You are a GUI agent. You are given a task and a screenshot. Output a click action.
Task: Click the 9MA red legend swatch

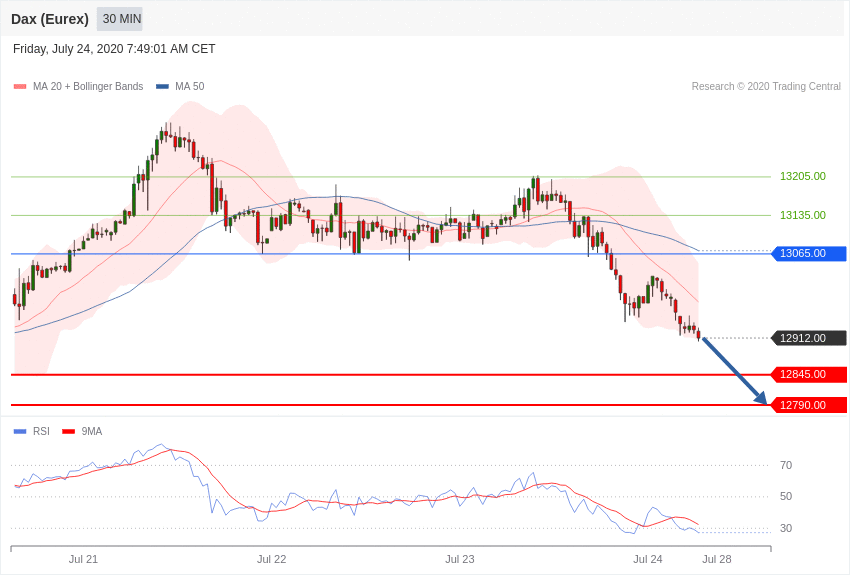tap(69, 431)
